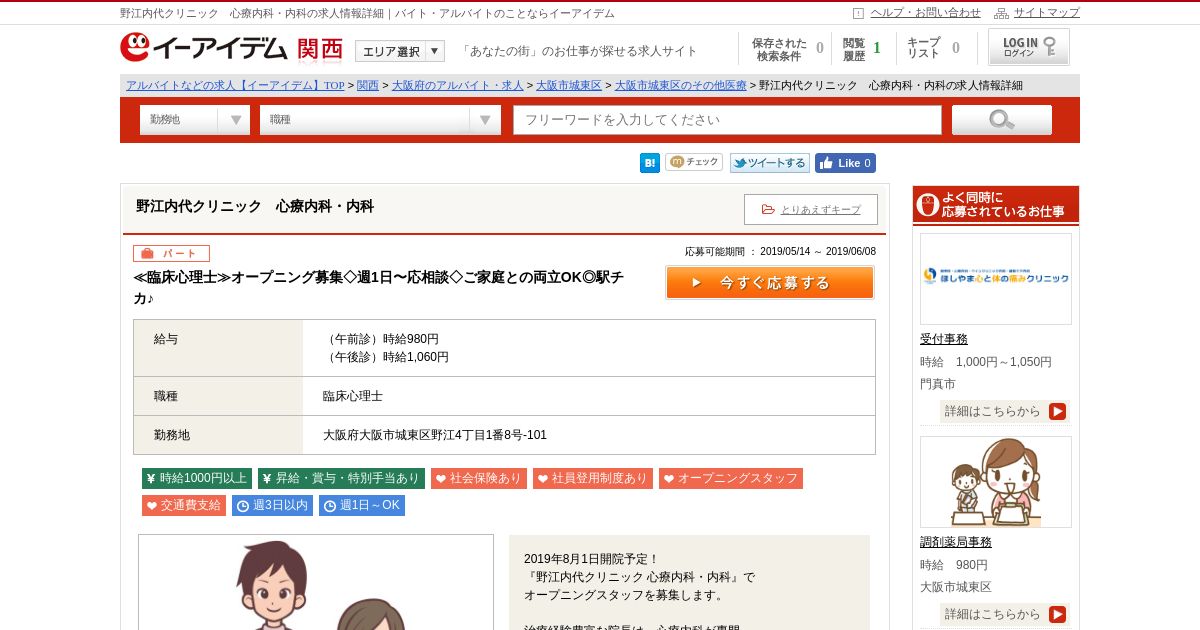Viewport: 1200px width, 630px height.
Task: Click 詳細はこちらから for 調剤薬局事務
Action: tap(1004, 614)
